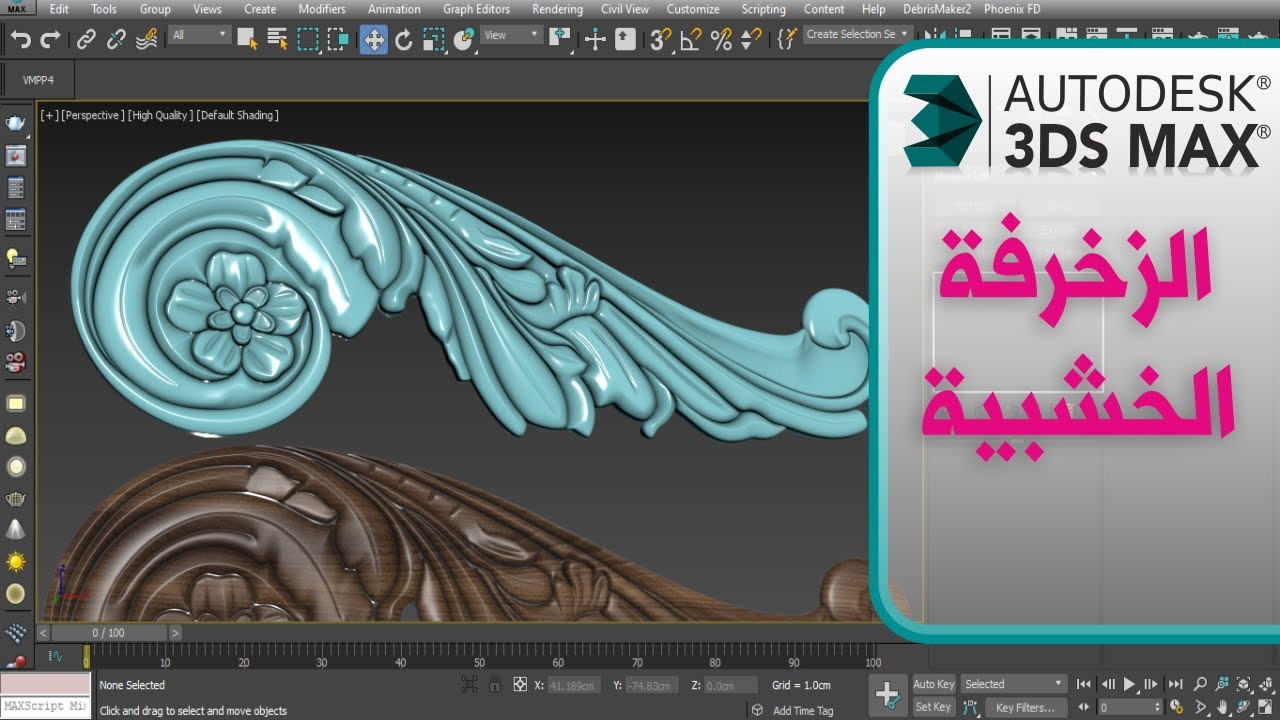Toggle 3D Snaps in the toolbar

660,40
